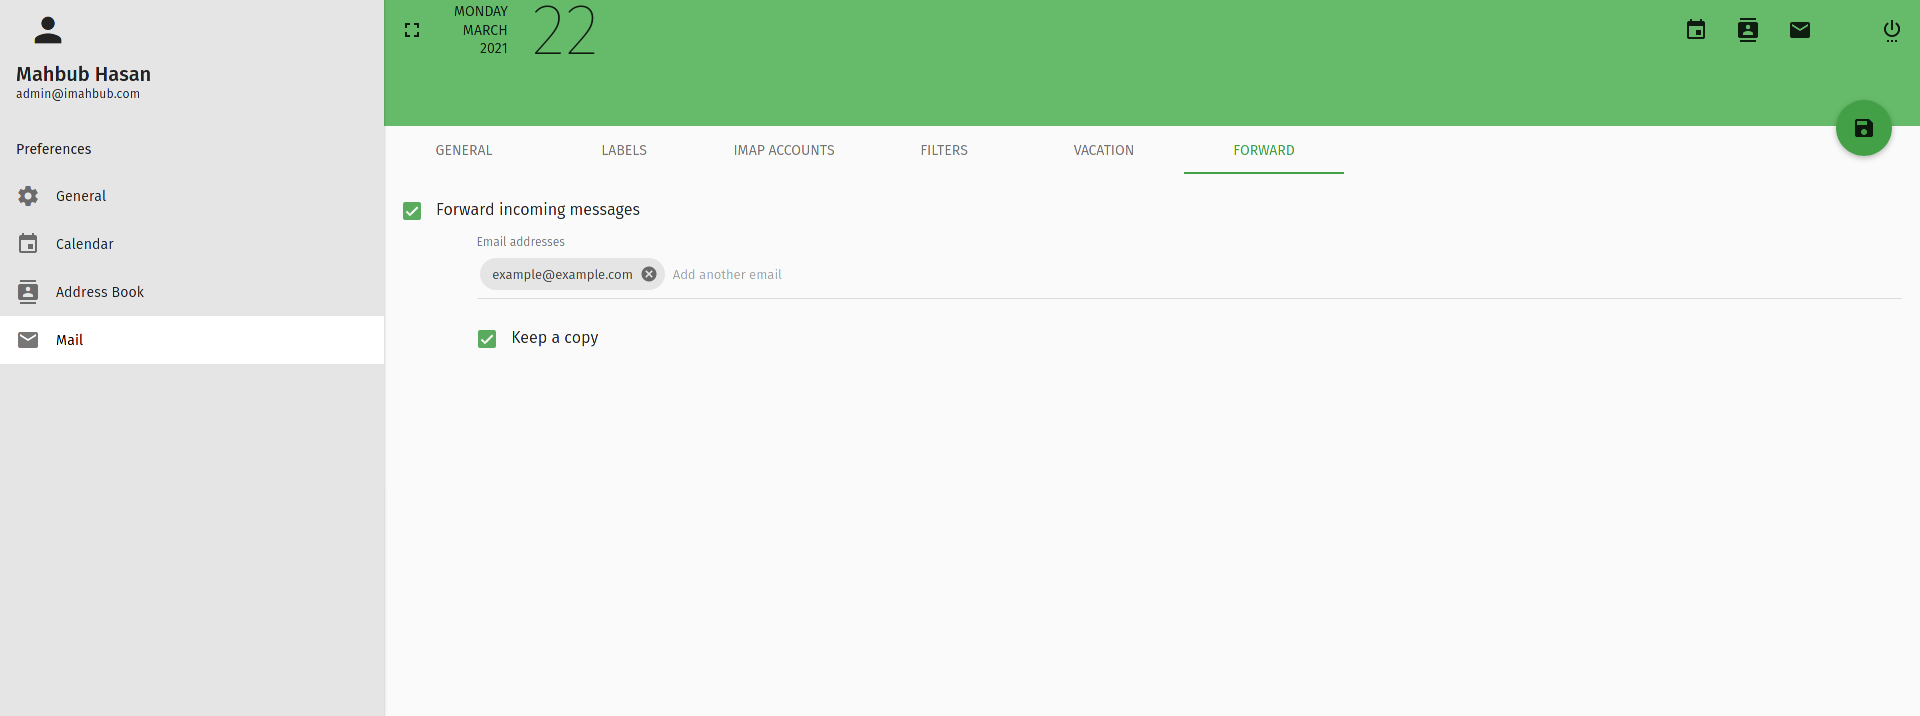Open Calendar preferences in sidebar
The width and height of the screenshot is (1920, 716).
(x=192, y=244)
